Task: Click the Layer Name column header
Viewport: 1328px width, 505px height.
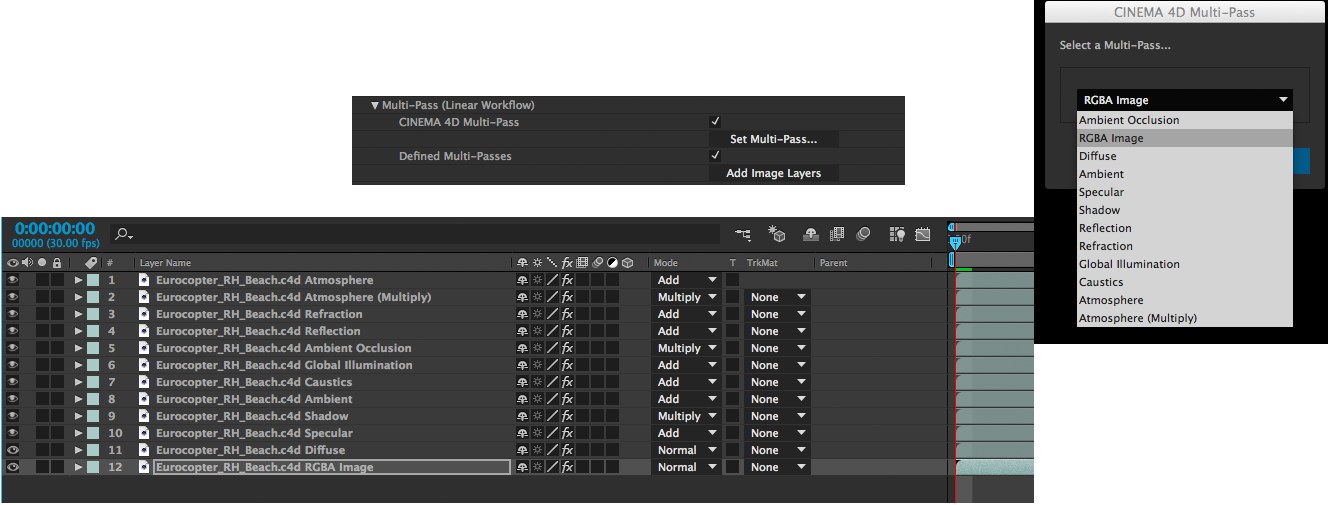Action: (x=165, y=263)
